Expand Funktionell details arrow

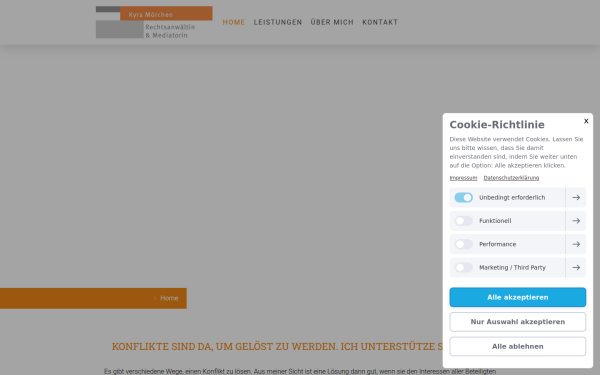coord(576,221)
